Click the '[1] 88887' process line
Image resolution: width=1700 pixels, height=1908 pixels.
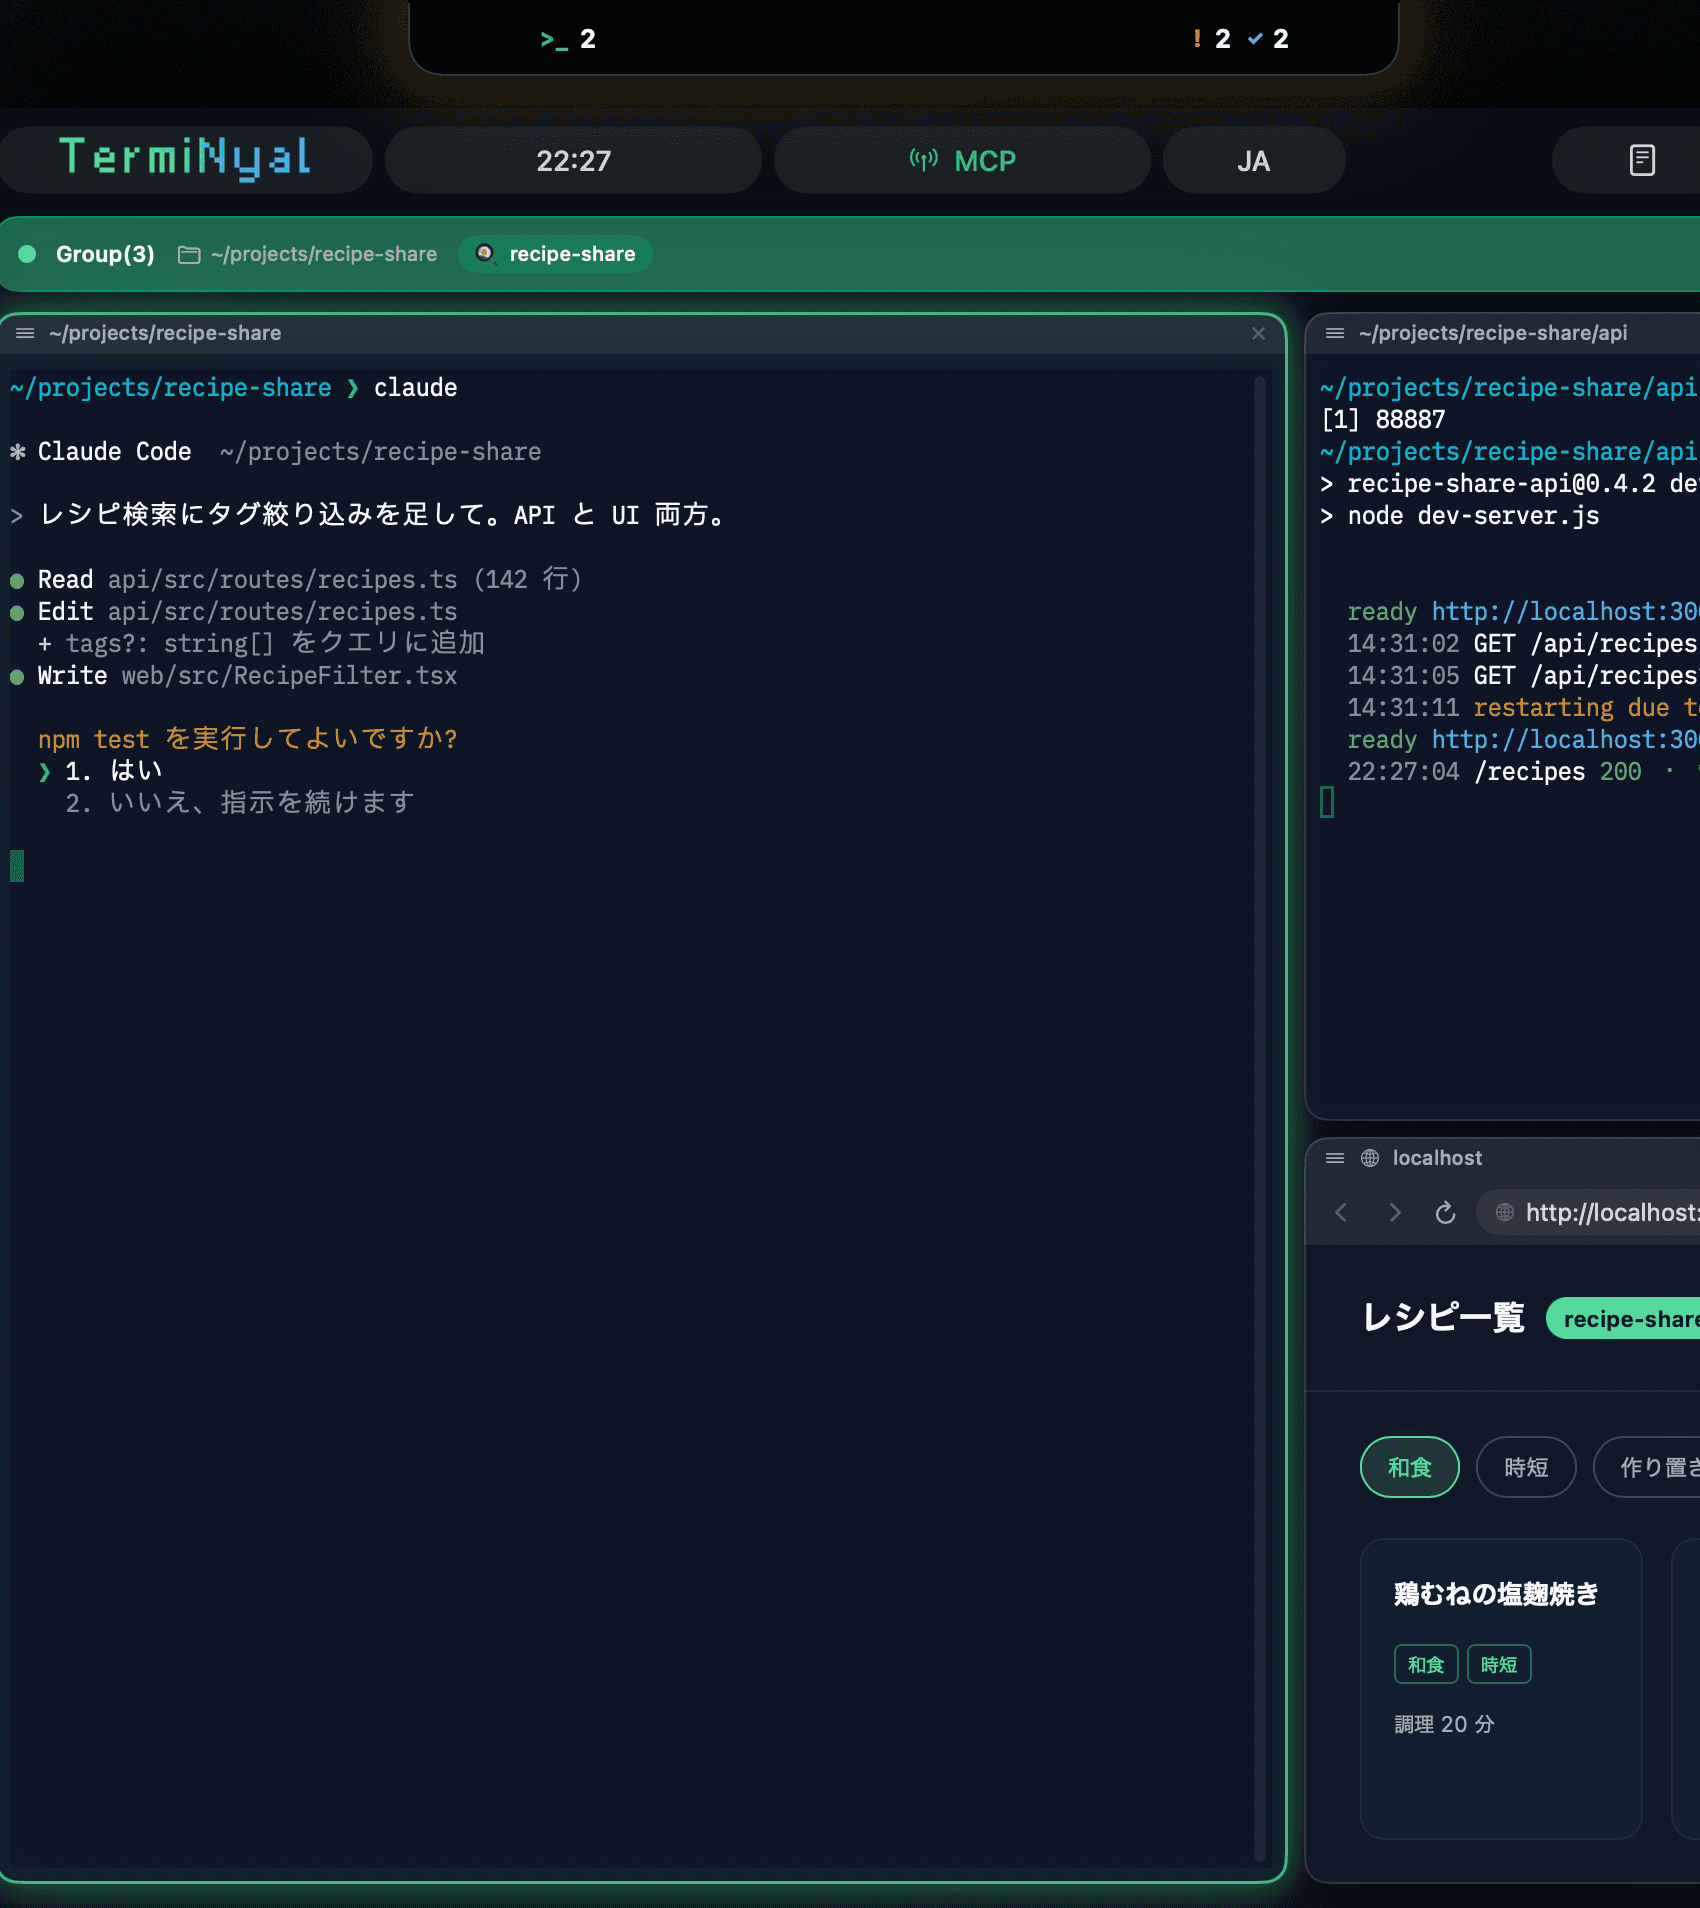pos(1383,420)
